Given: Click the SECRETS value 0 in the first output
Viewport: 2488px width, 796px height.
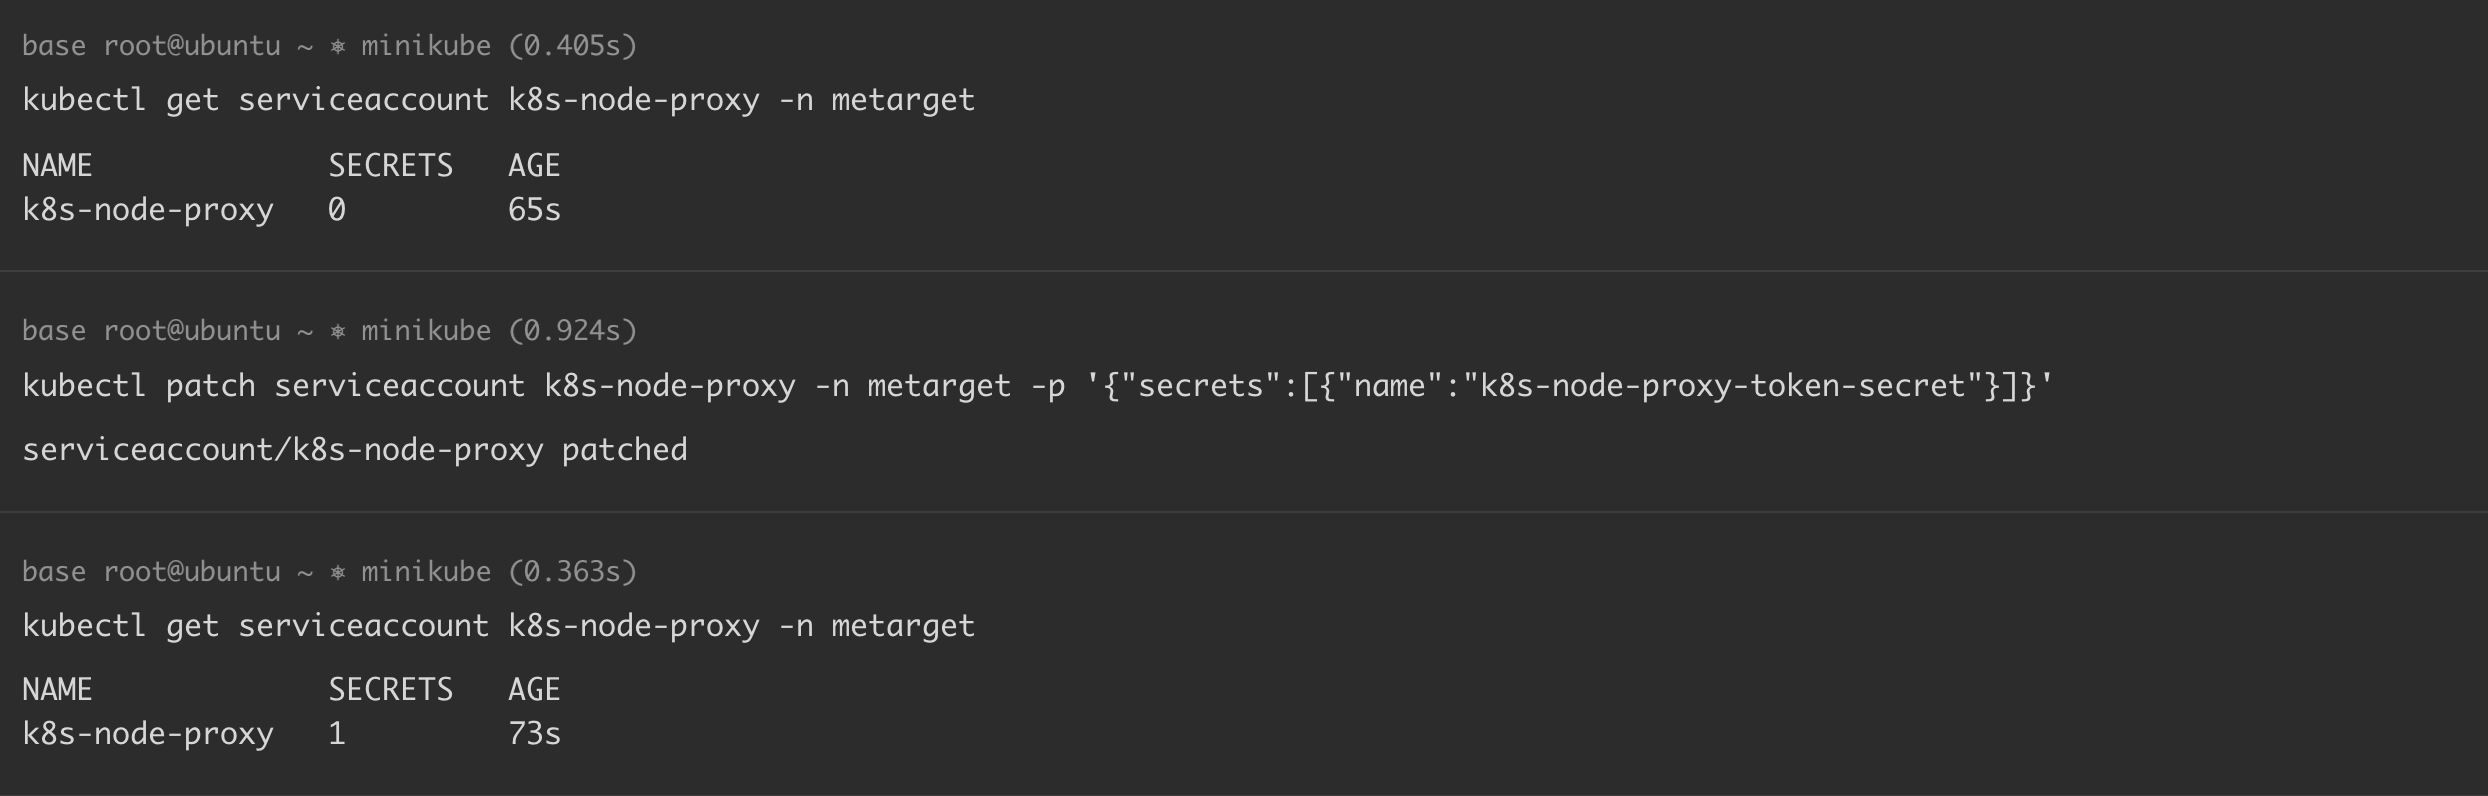Looking at the screenshot, I should pos(337,210).
